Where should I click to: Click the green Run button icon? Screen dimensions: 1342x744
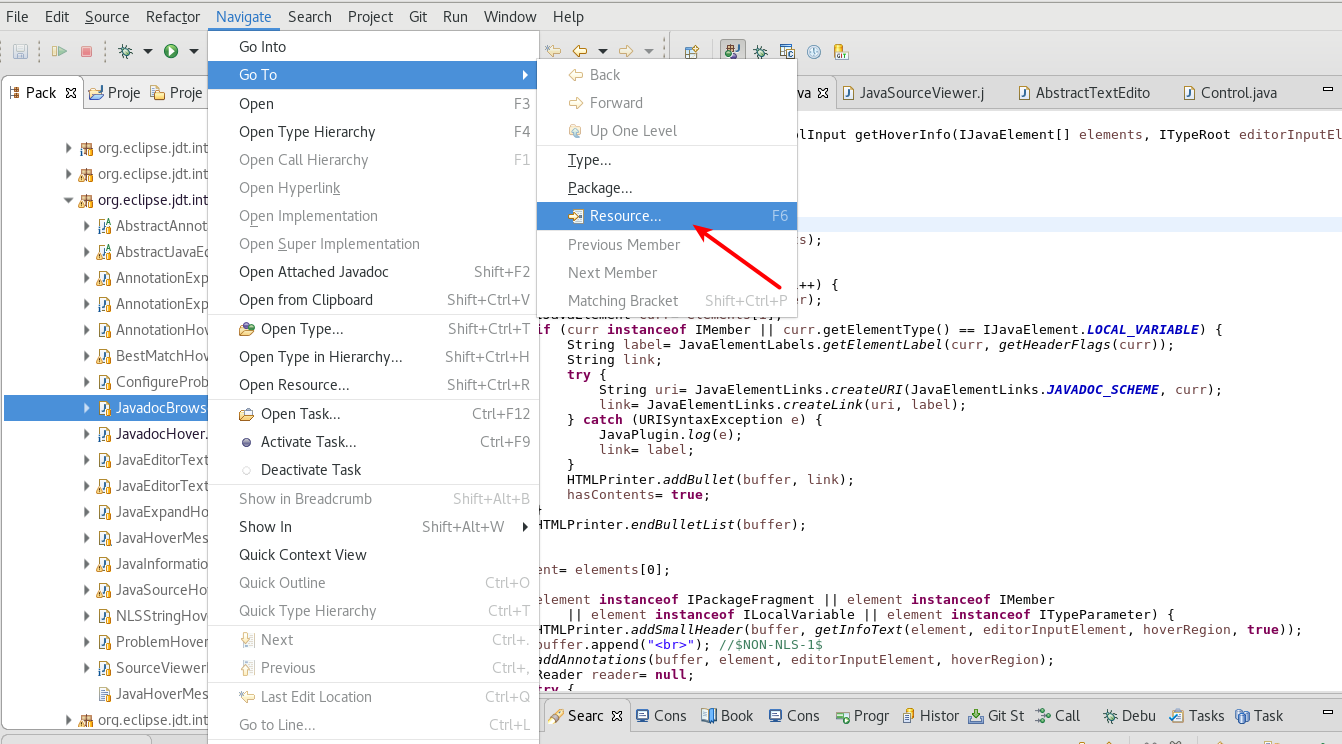click(x=171, y=51)
